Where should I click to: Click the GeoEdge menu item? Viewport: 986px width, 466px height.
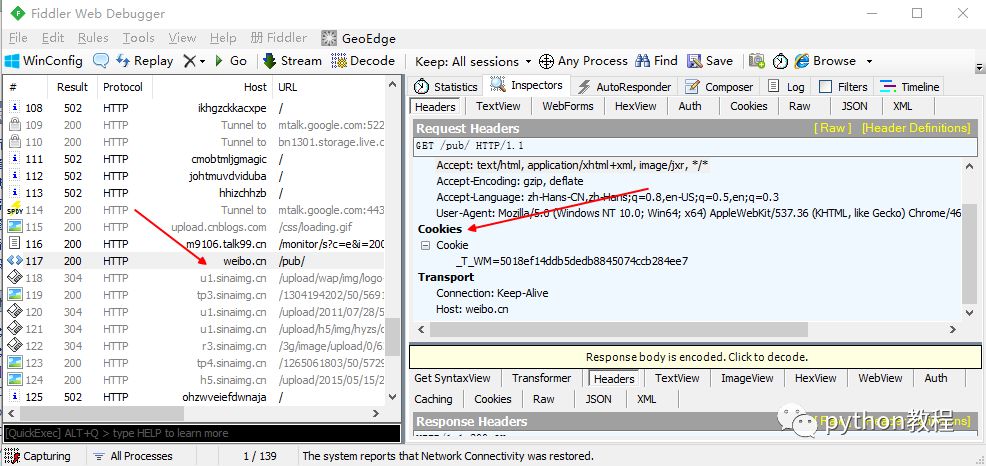coord(358,38)
